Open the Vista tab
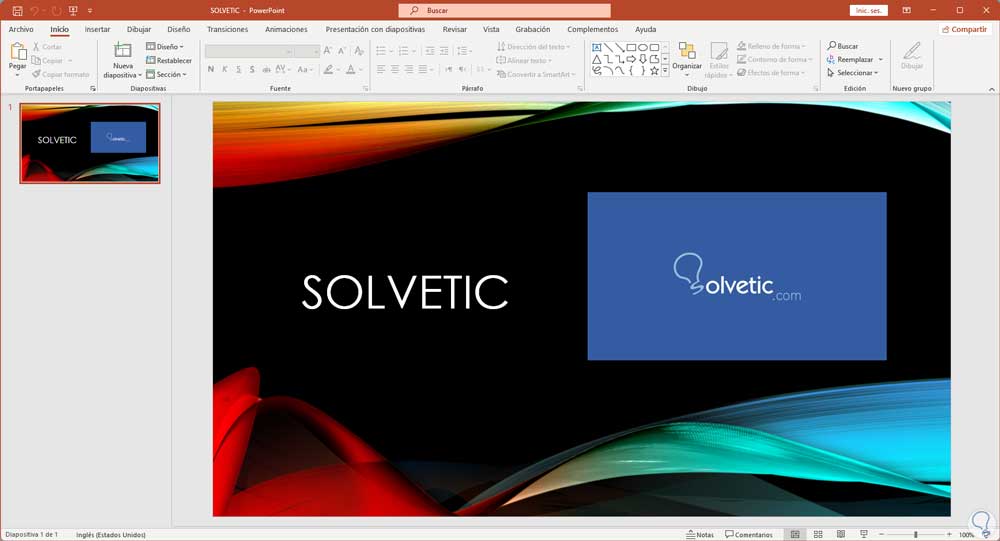 point(491,29)
